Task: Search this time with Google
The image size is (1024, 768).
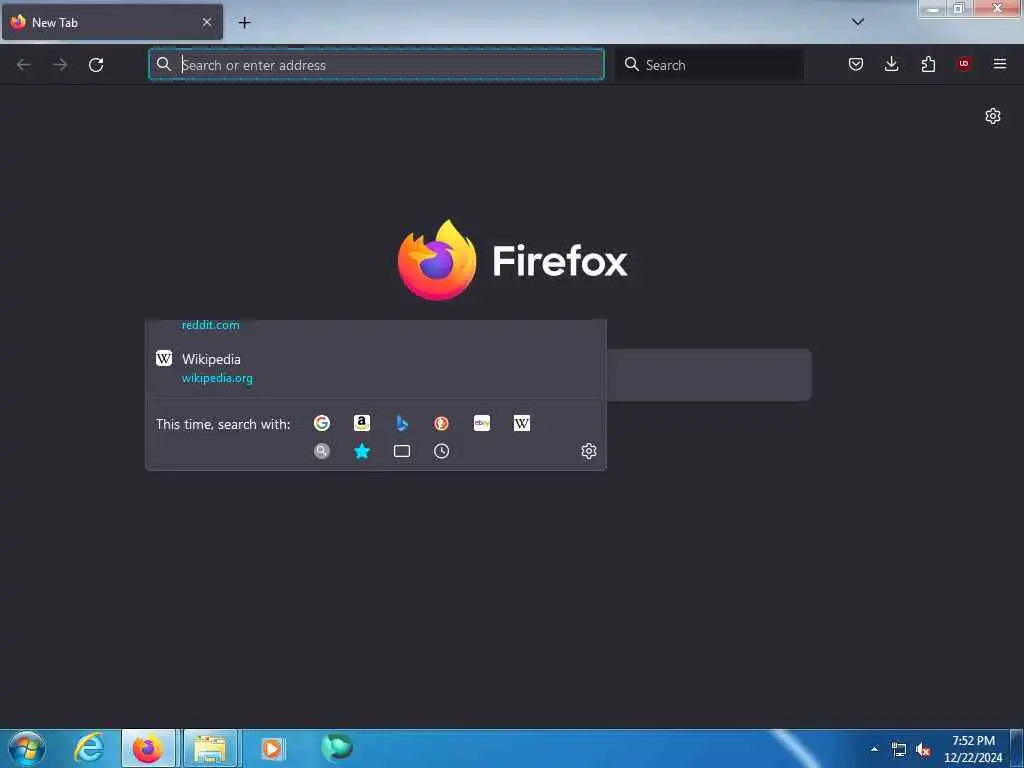Action: point(321,423)
